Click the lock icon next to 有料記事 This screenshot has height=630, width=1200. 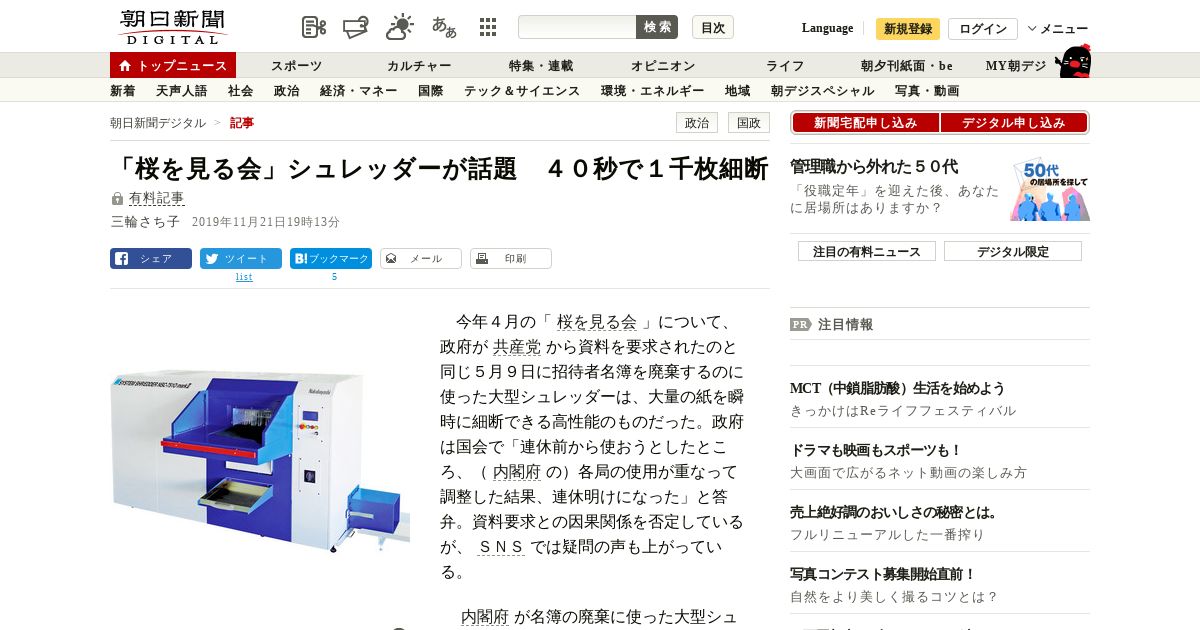click(x=117, y=199)
